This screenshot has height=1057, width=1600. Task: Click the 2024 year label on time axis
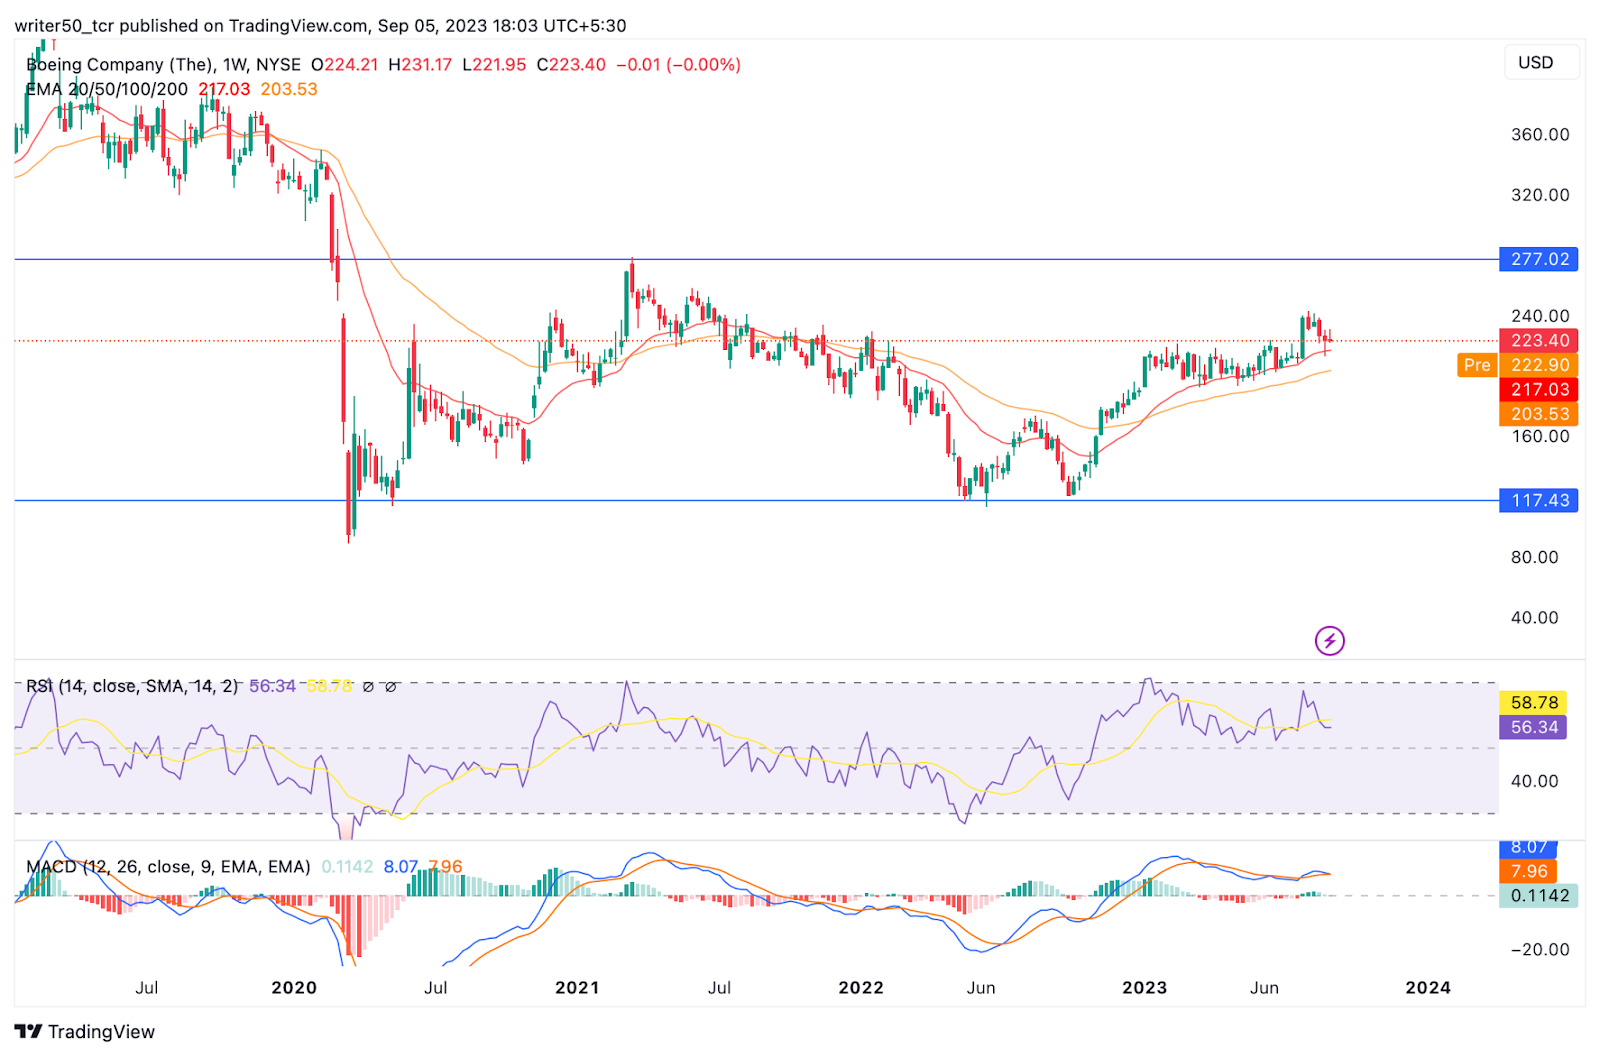pos(1428,988)
